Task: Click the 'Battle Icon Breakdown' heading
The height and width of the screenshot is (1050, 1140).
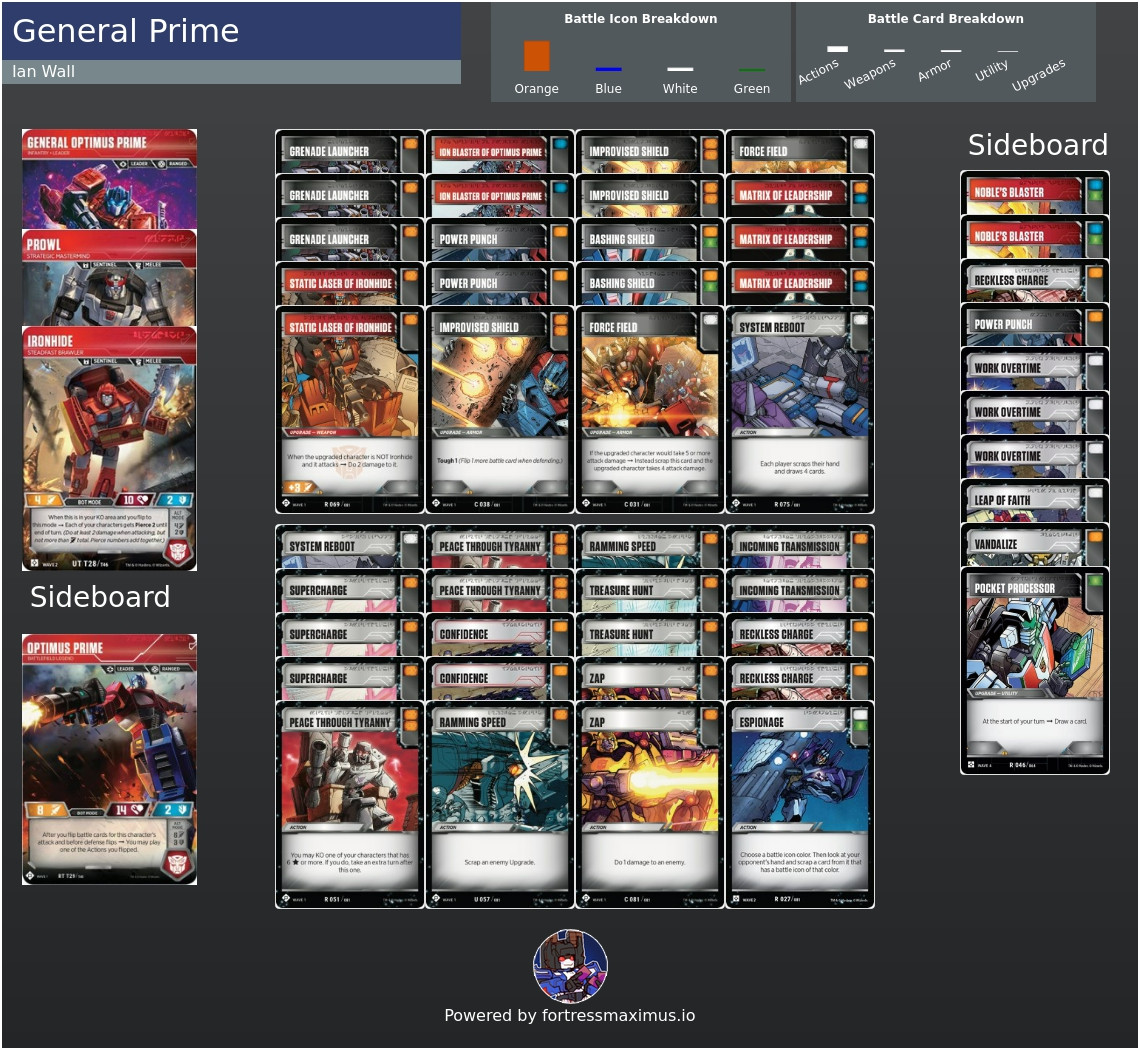Action: pos(641,19)
